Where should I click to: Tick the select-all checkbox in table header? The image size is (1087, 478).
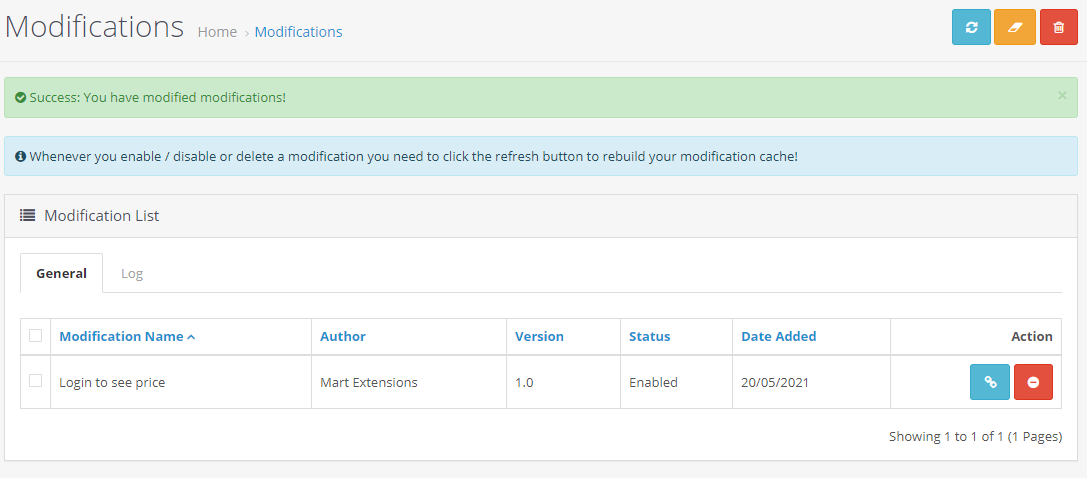pos(36,336)
